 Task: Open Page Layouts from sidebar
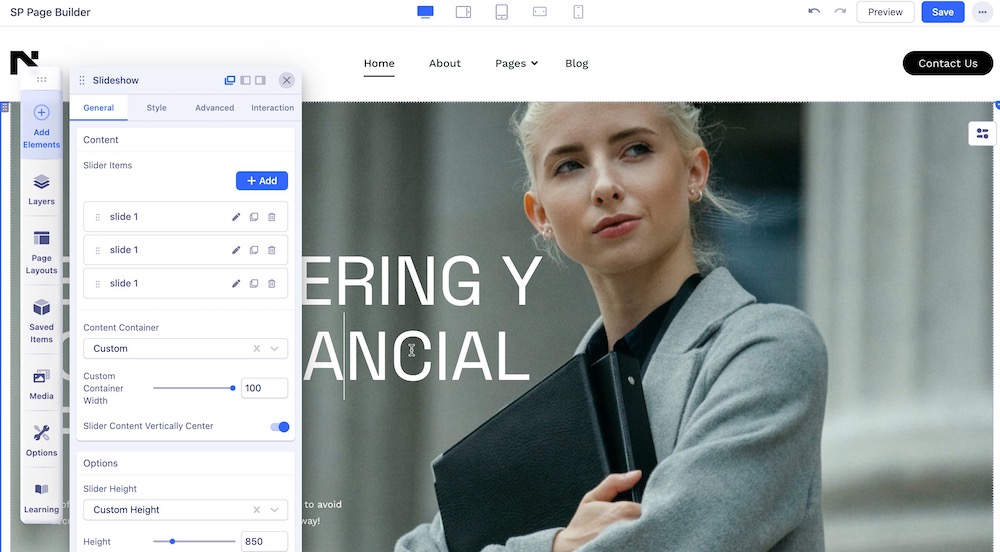tap(41, 251)
